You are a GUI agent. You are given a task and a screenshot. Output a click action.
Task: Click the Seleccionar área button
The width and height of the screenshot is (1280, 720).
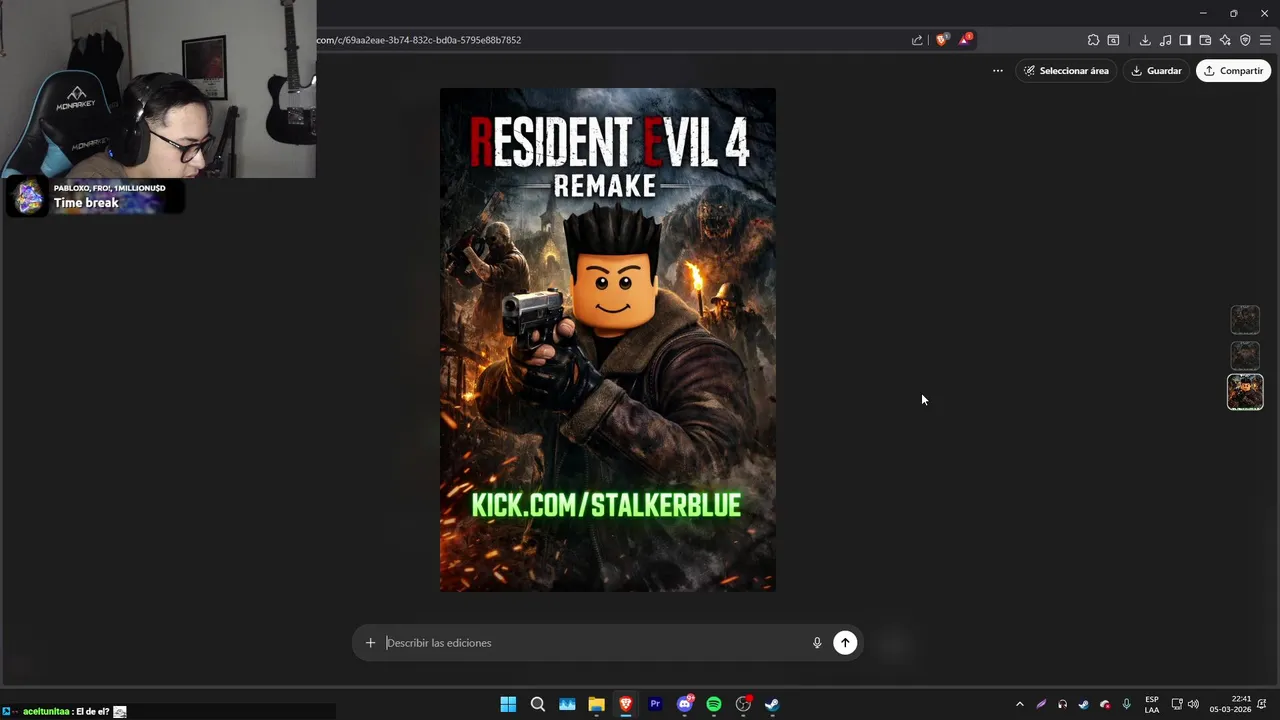click(1066, 71)
